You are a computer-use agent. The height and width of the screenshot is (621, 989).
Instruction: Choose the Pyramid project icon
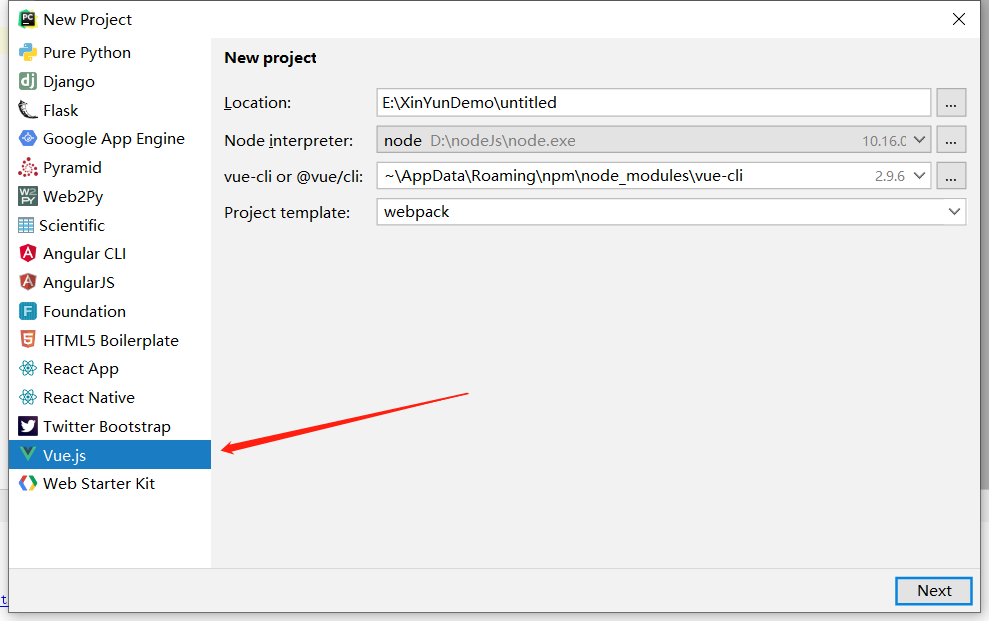(x=28, y=168)
